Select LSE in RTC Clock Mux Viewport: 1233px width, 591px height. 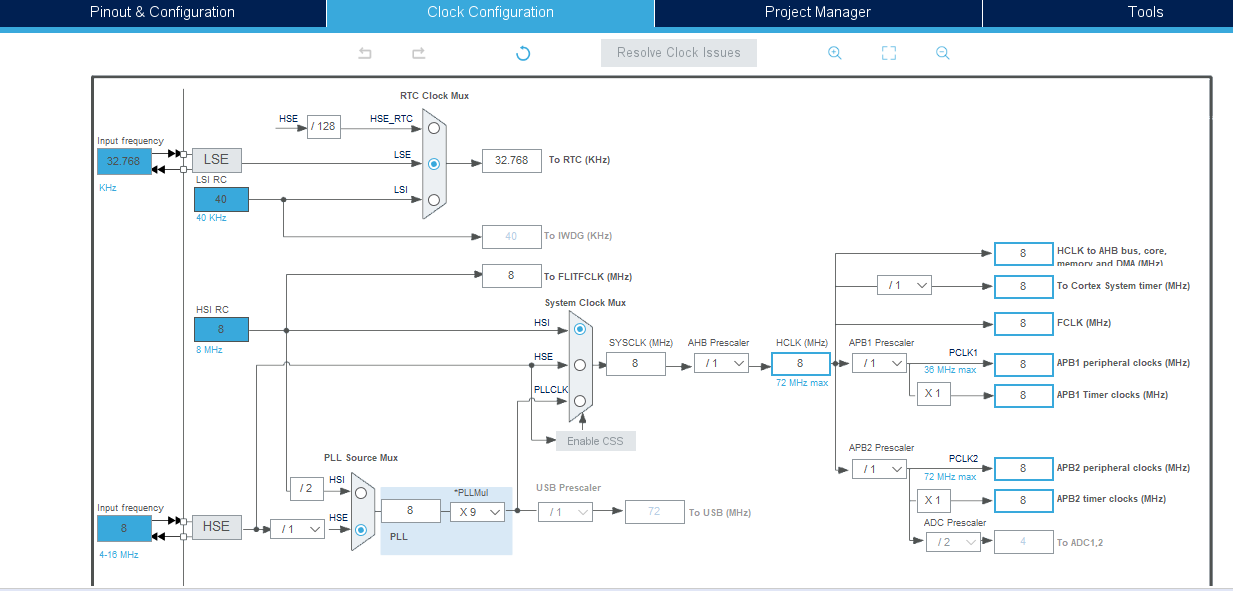click(x=434, y=163)
